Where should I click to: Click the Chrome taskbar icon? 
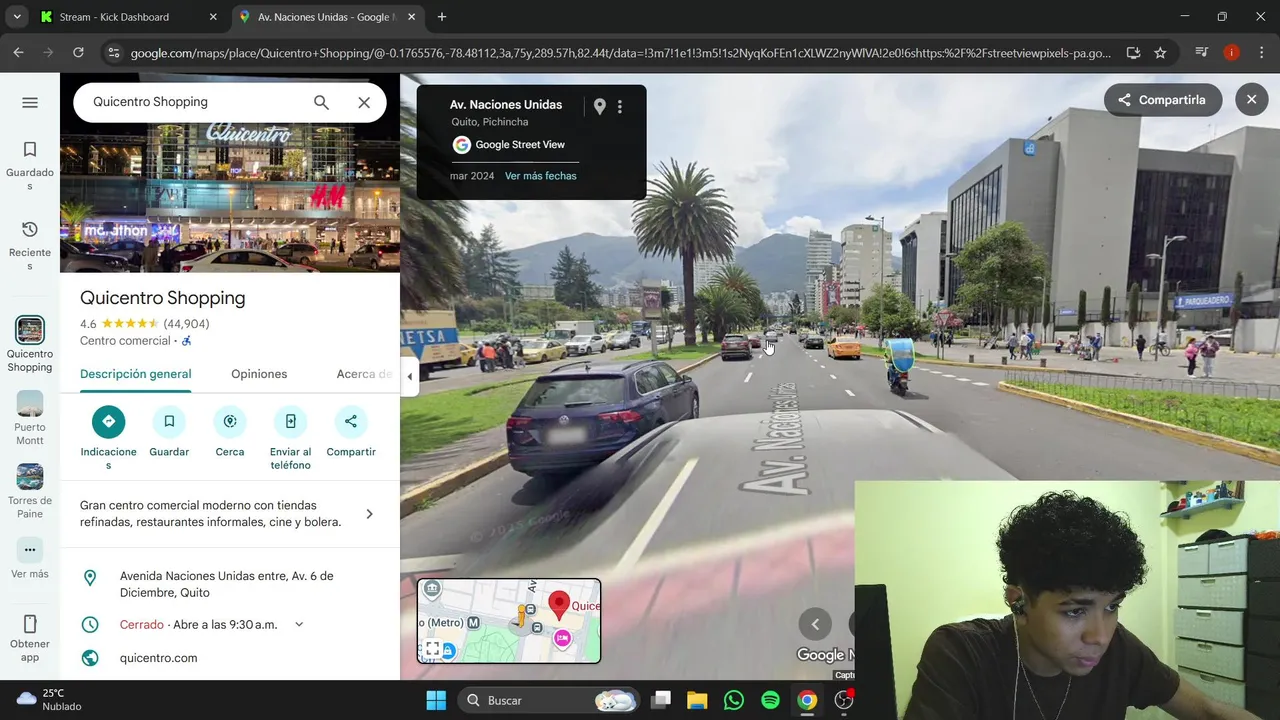(x=807, y=700)
